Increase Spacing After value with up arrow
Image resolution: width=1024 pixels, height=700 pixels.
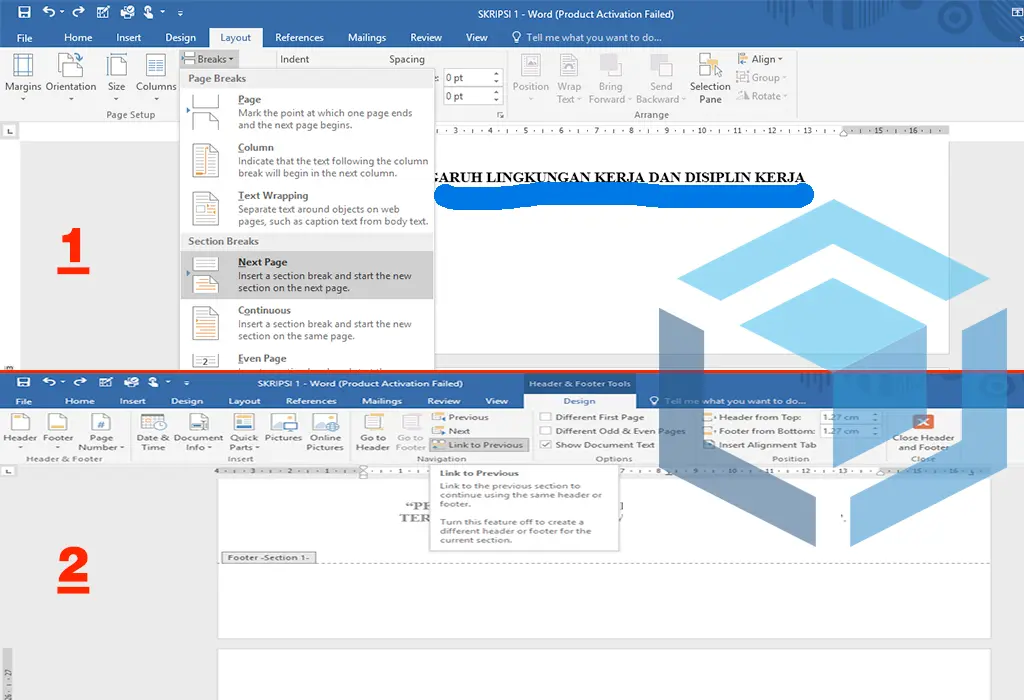coord(496,92)
